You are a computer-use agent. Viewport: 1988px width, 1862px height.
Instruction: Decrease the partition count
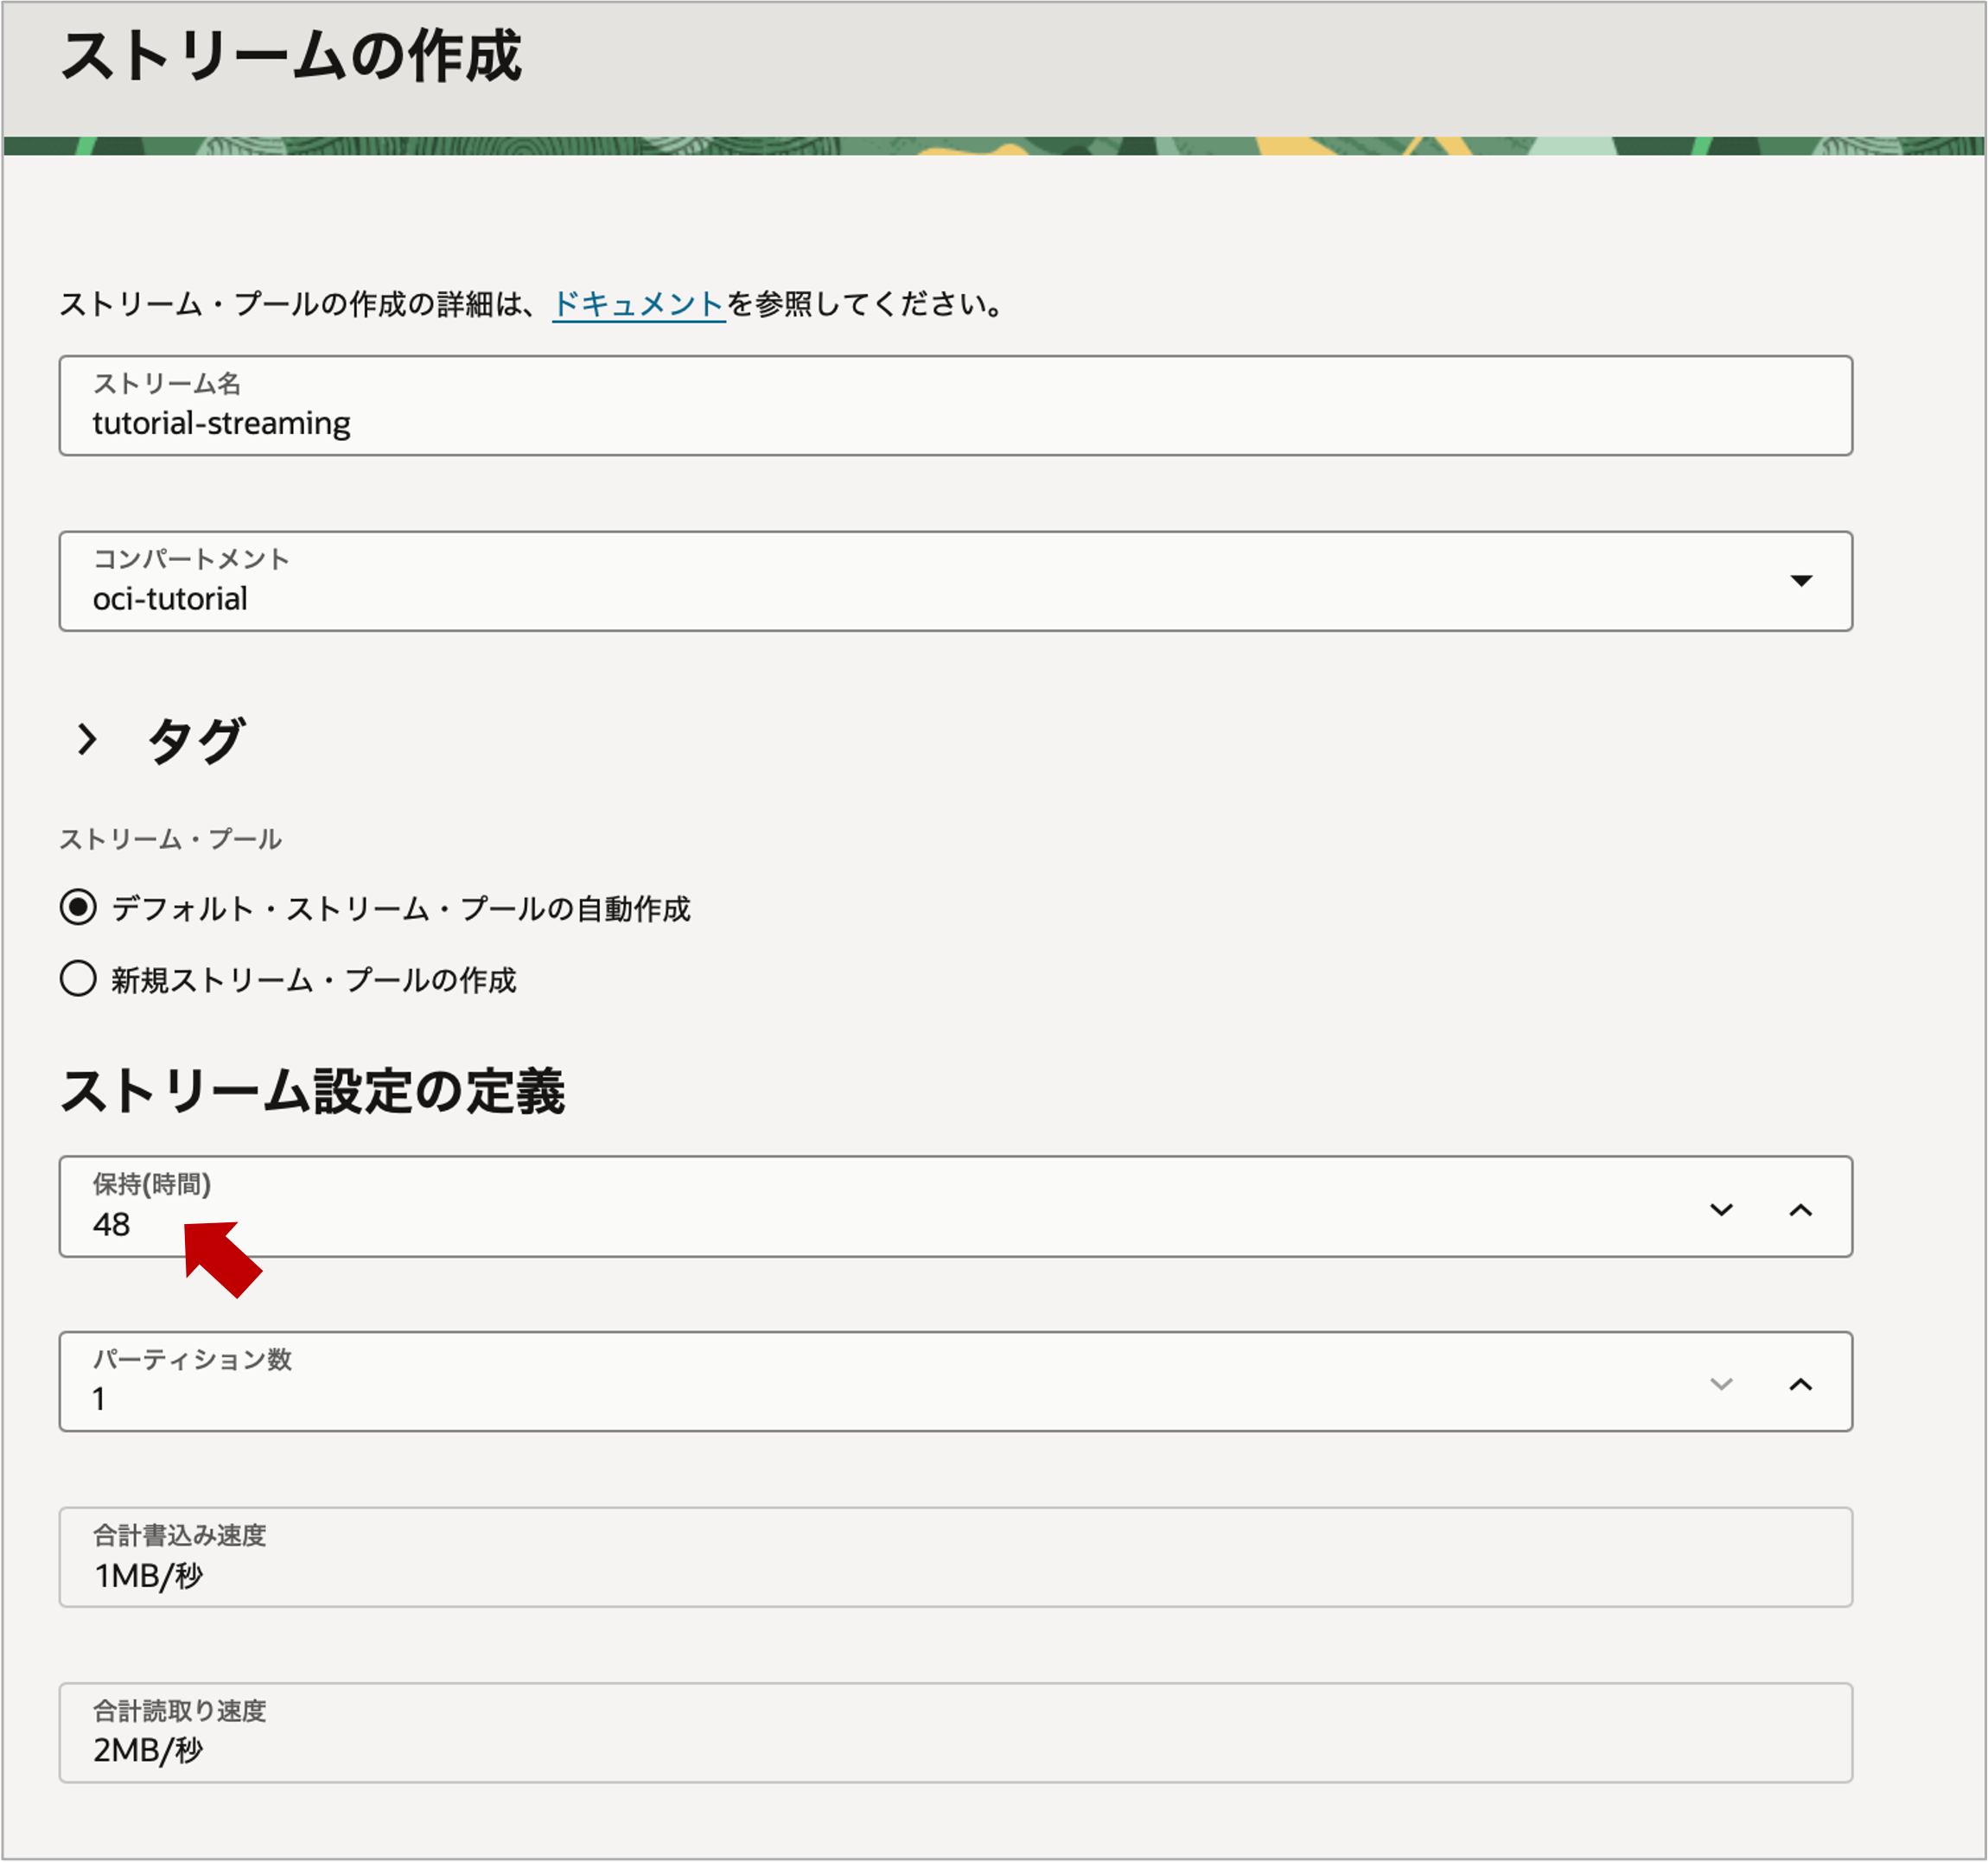coord(1721,1384)
